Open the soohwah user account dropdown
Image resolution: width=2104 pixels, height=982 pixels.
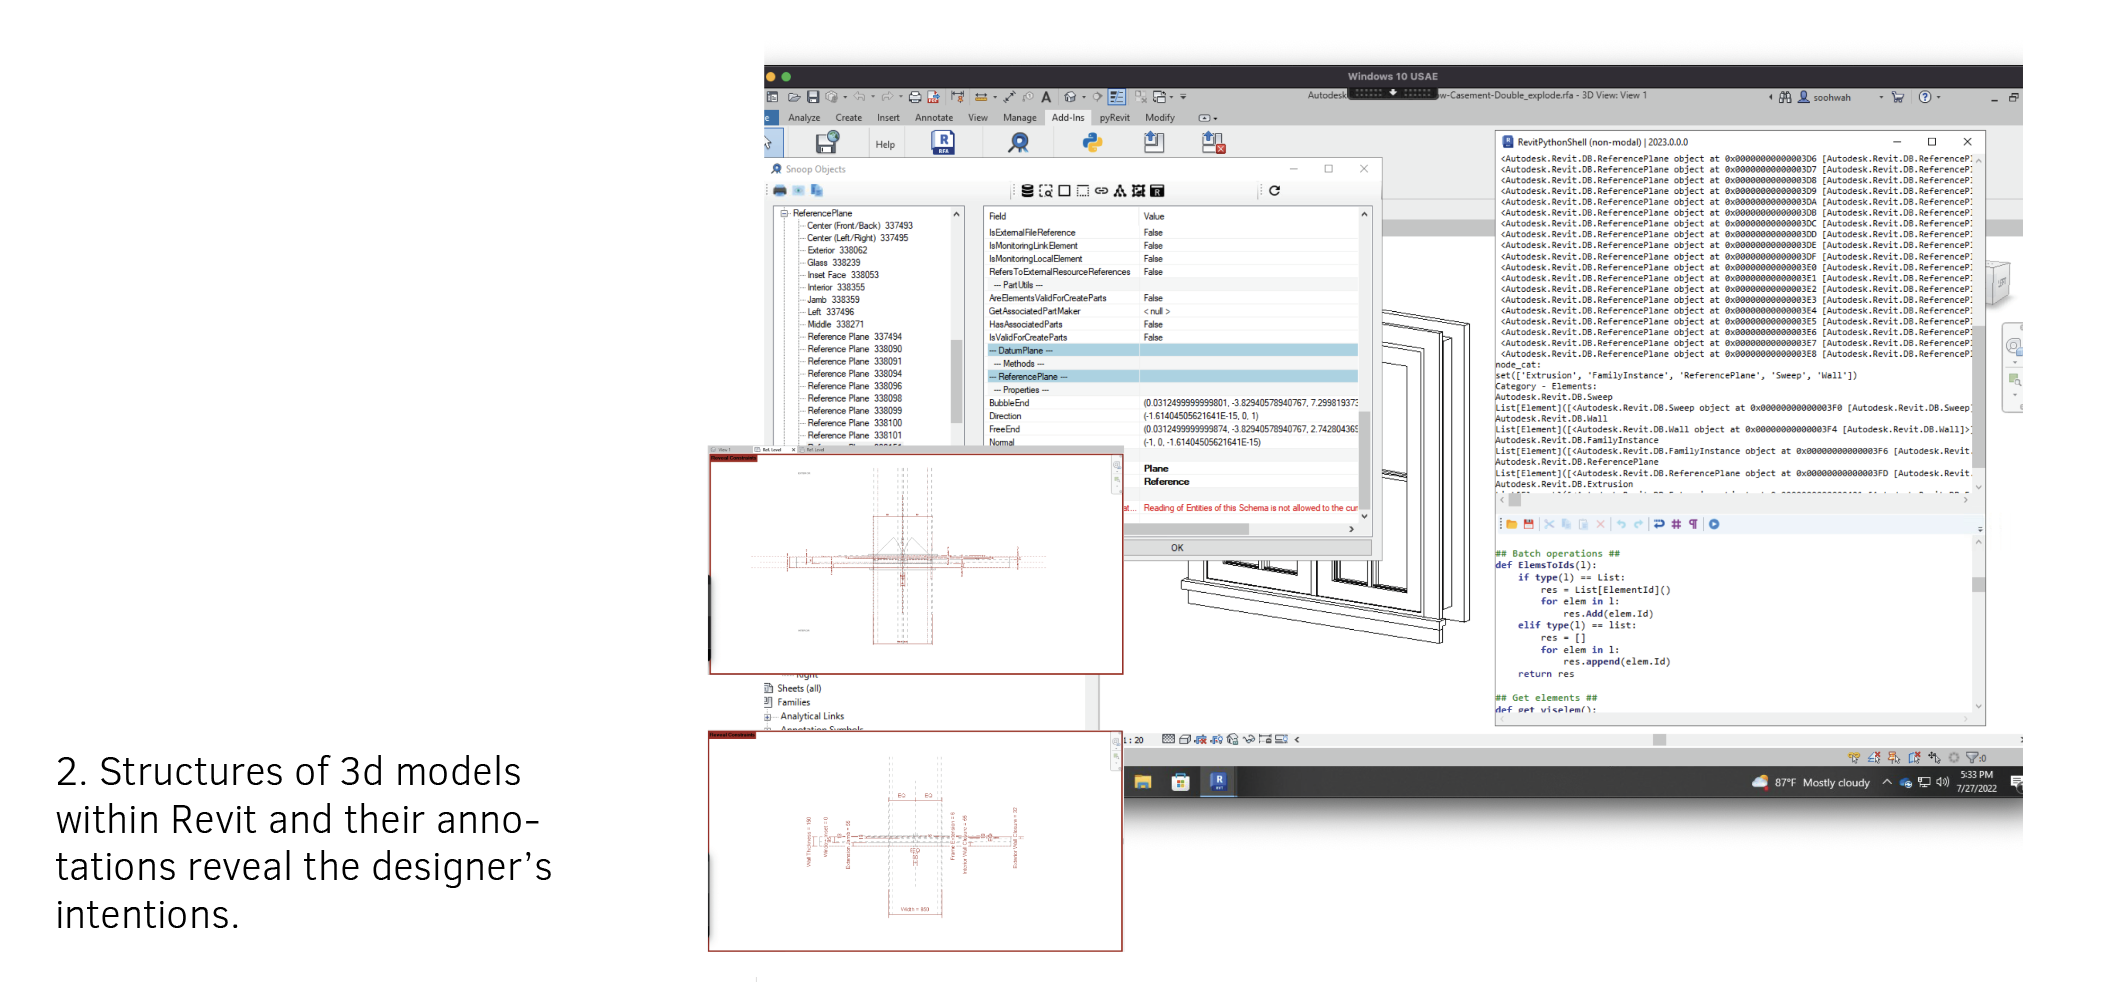pos(1881,97)
